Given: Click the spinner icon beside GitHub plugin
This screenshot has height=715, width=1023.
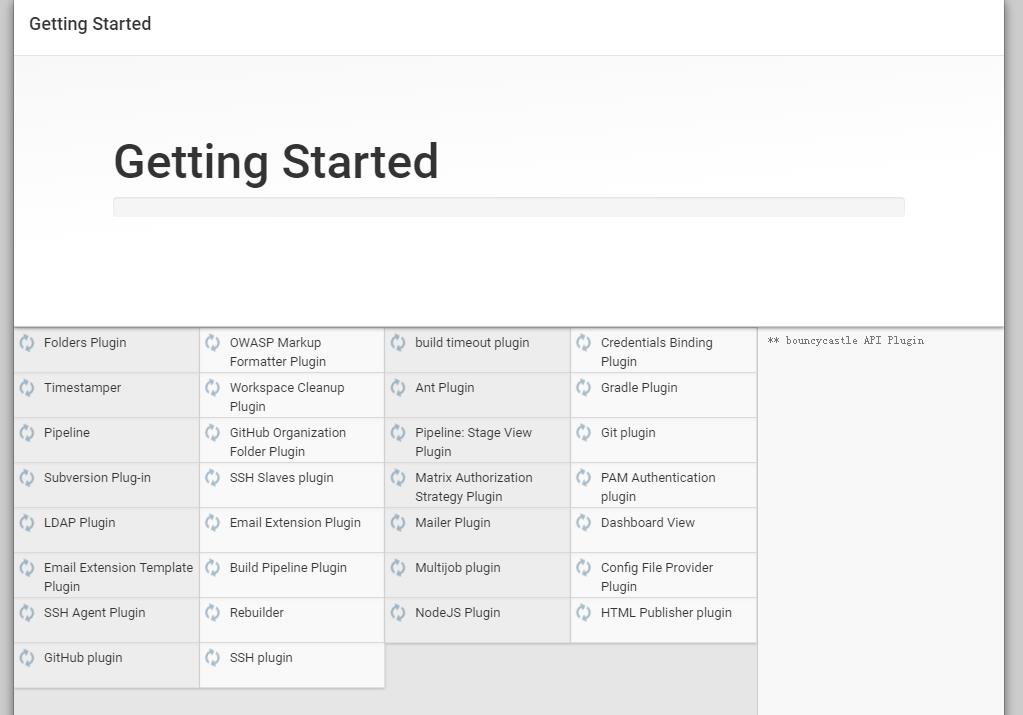Looking at the screenshot, I should click(27, 658).
